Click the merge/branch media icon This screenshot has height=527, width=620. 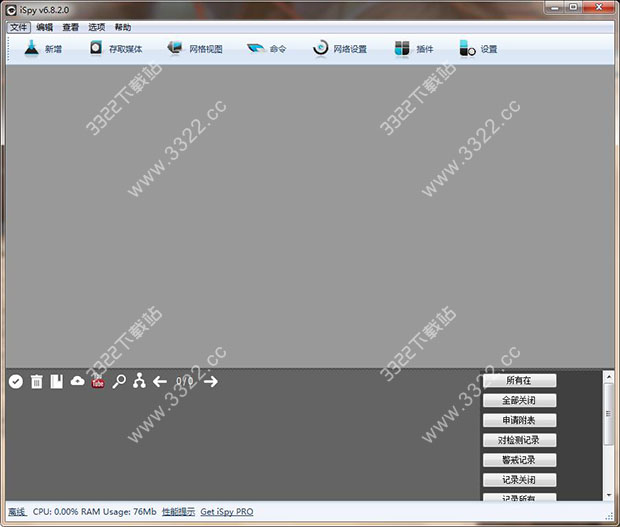click(x=139, y=380)
